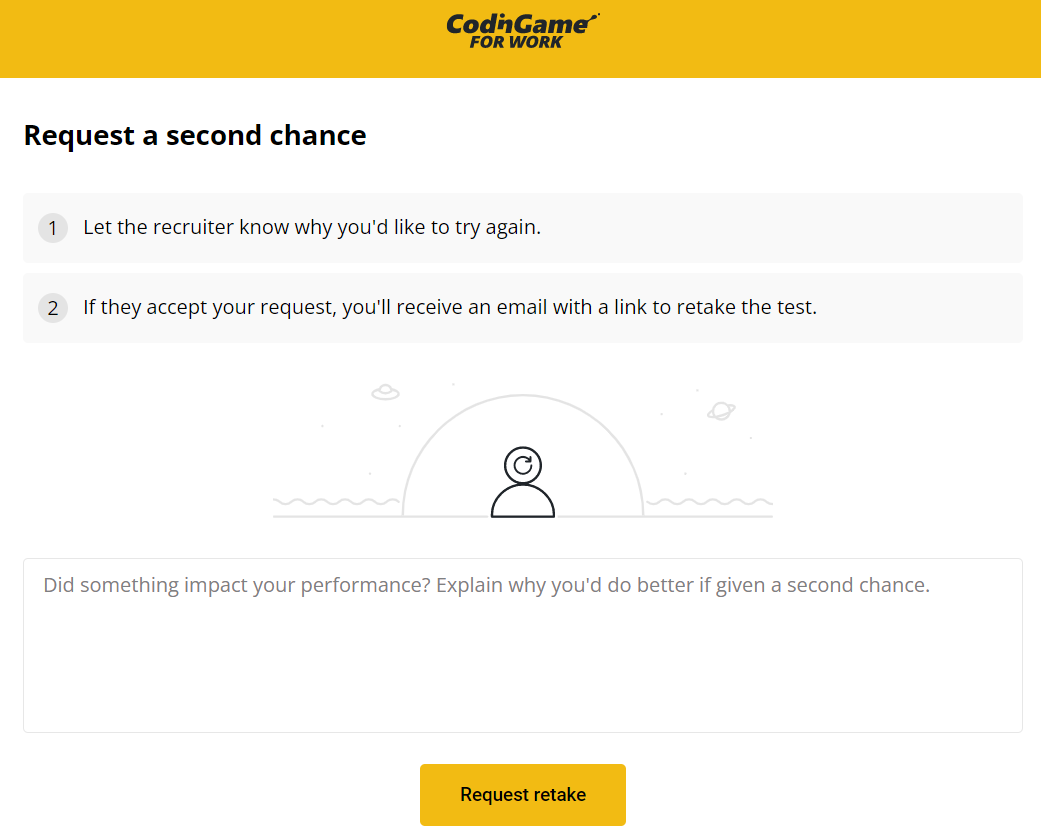Click the CodinGame wordmark in the header
Screen dimensions: 1041x836
(521, 23)
